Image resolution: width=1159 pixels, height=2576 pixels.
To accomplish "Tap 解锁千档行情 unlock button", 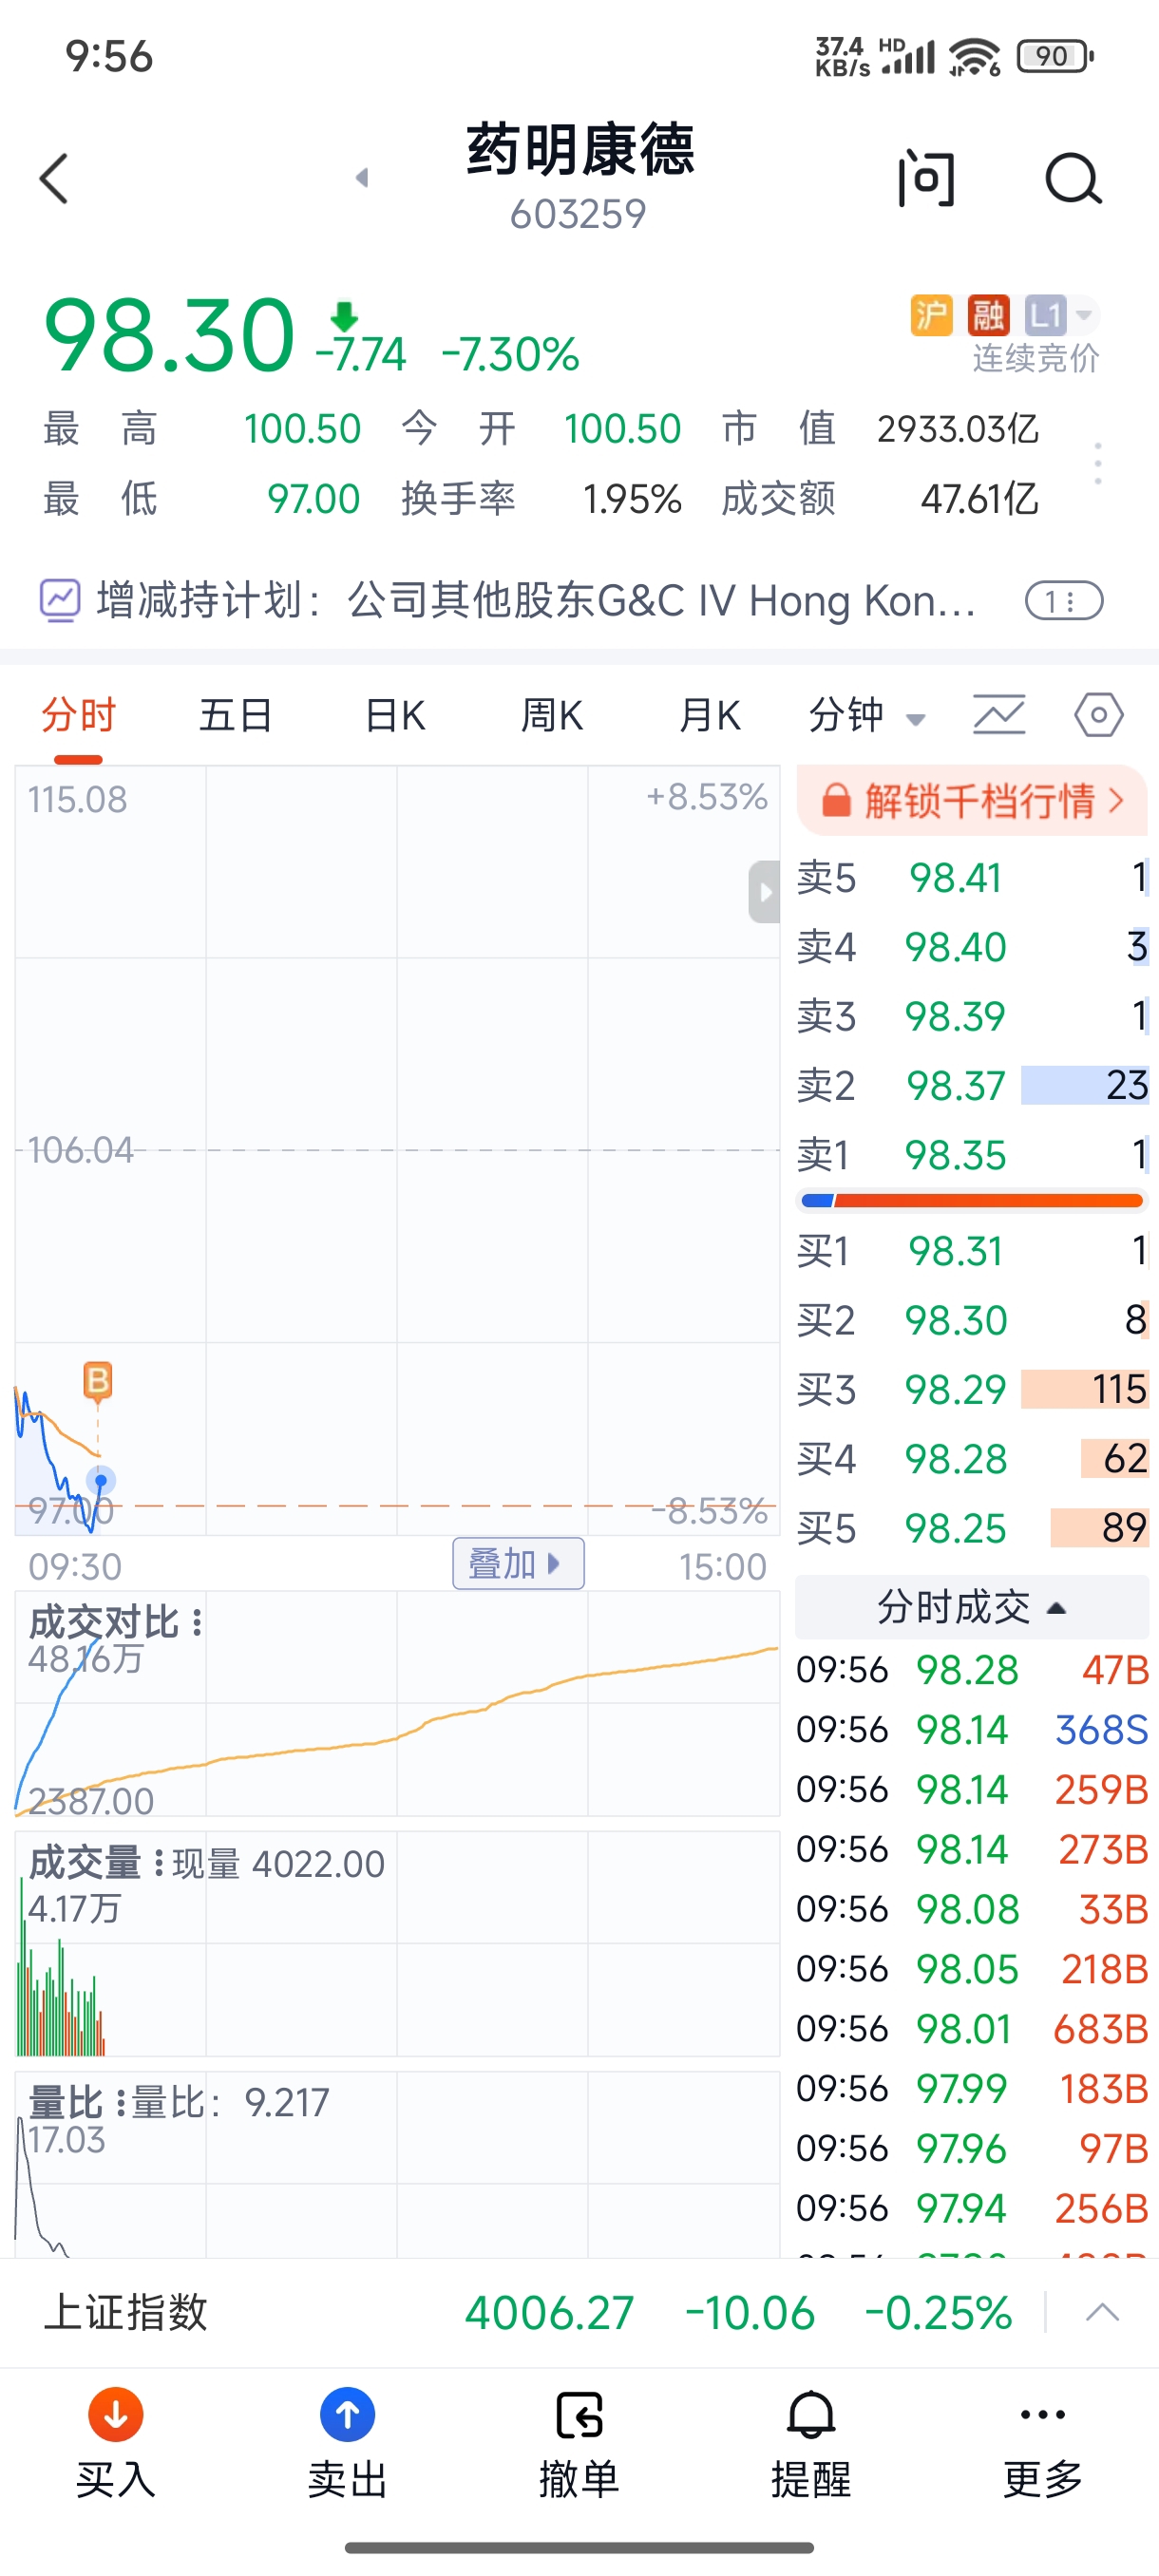I will pos(972,801).
